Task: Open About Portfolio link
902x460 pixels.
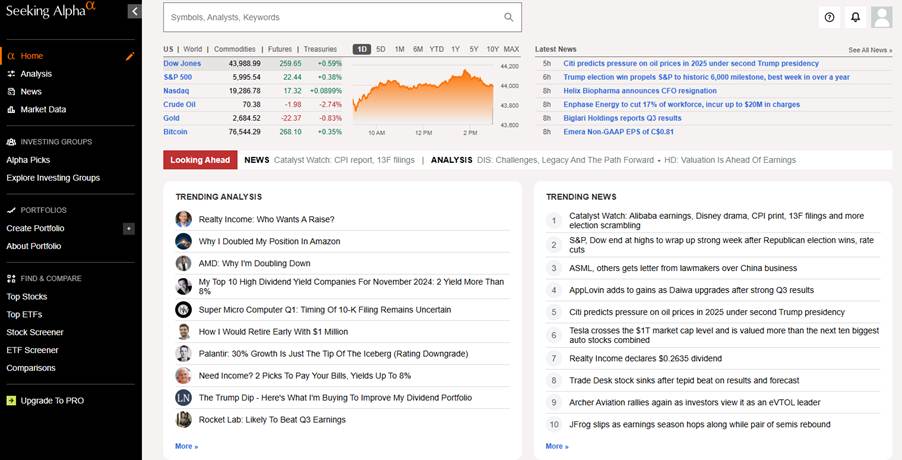Action: pos(33,246)
